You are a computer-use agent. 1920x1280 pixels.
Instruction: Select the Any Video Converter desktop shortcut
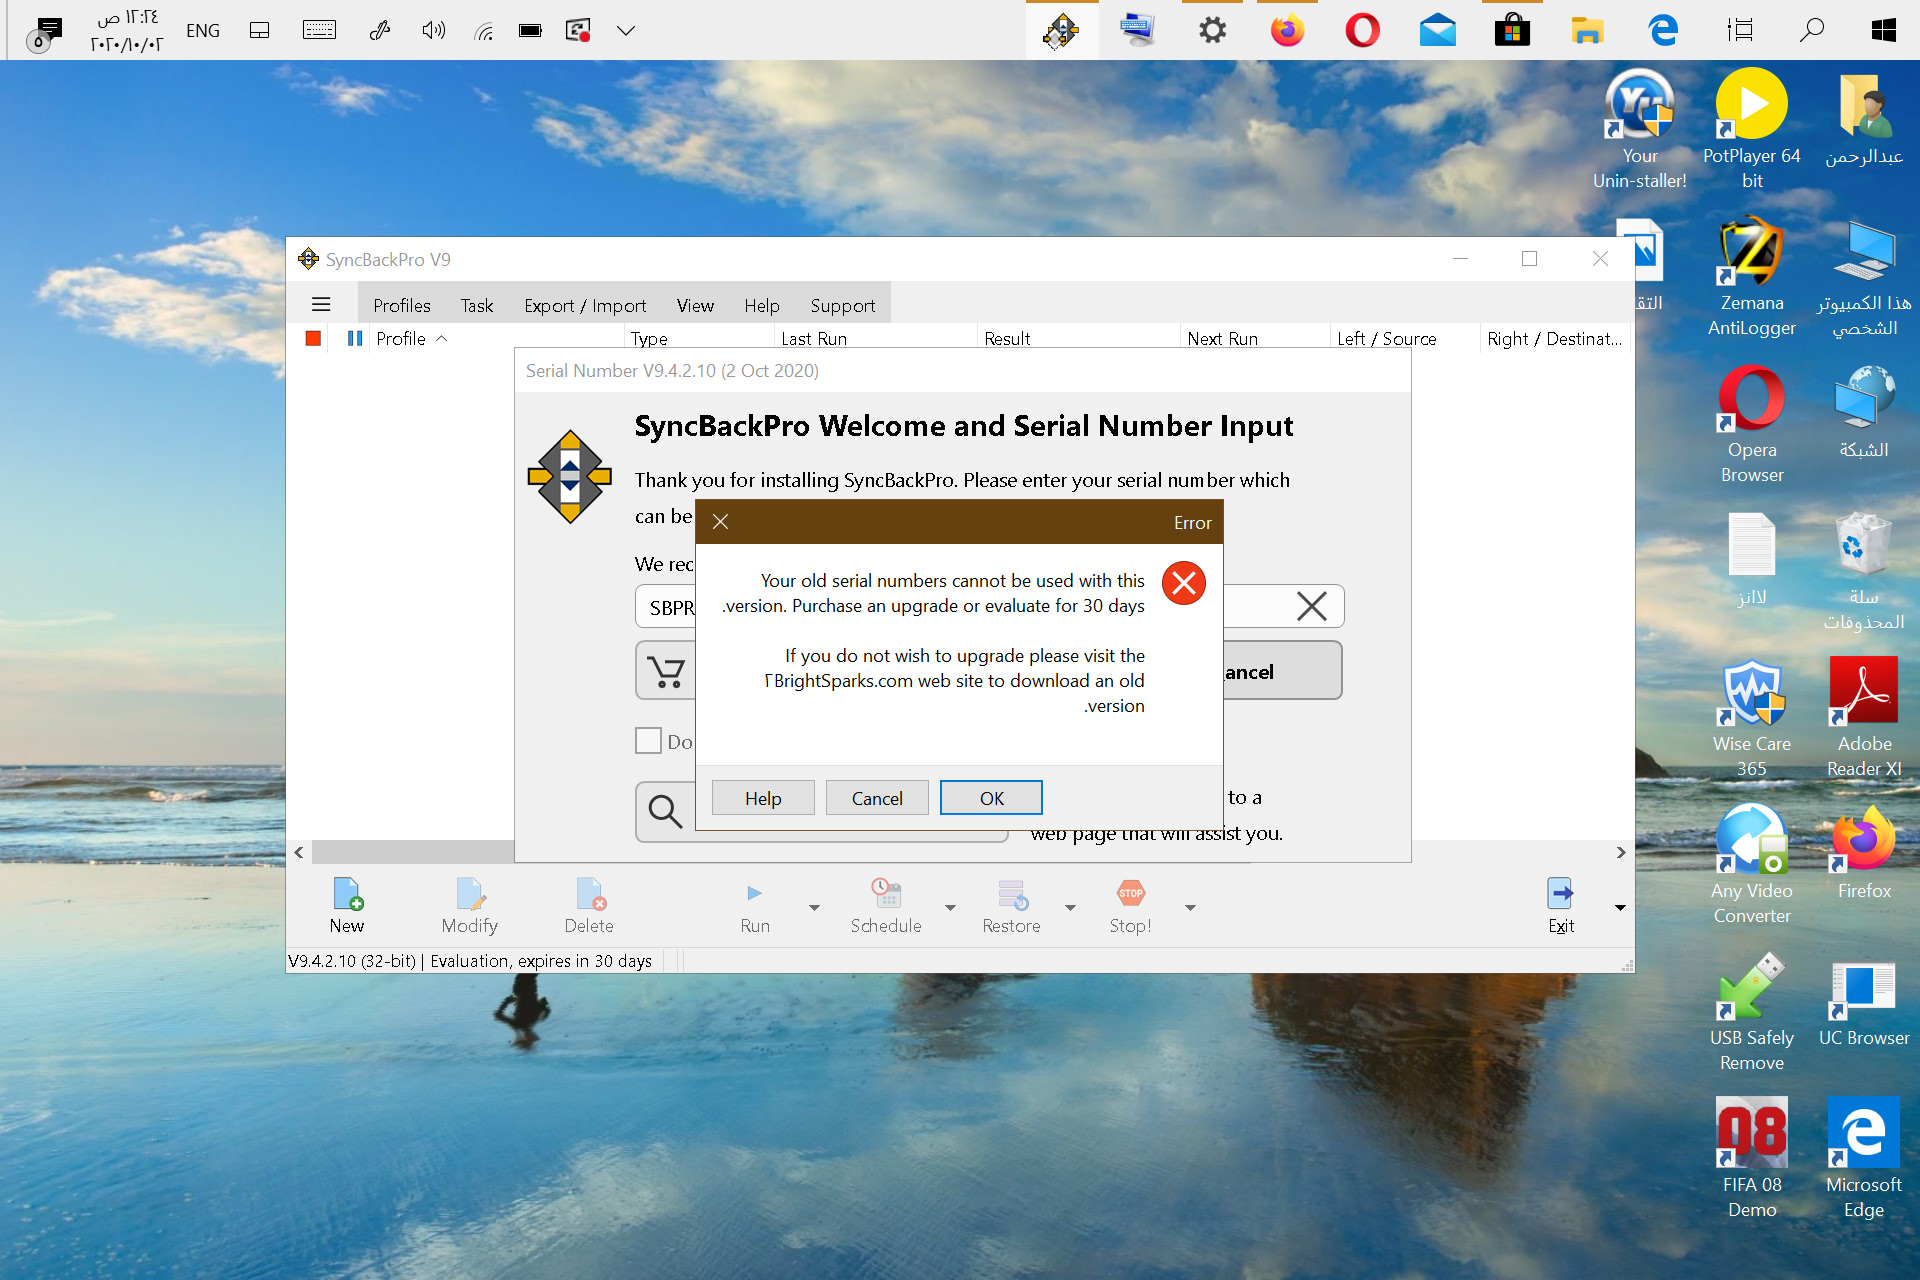tap(1752, 864)
